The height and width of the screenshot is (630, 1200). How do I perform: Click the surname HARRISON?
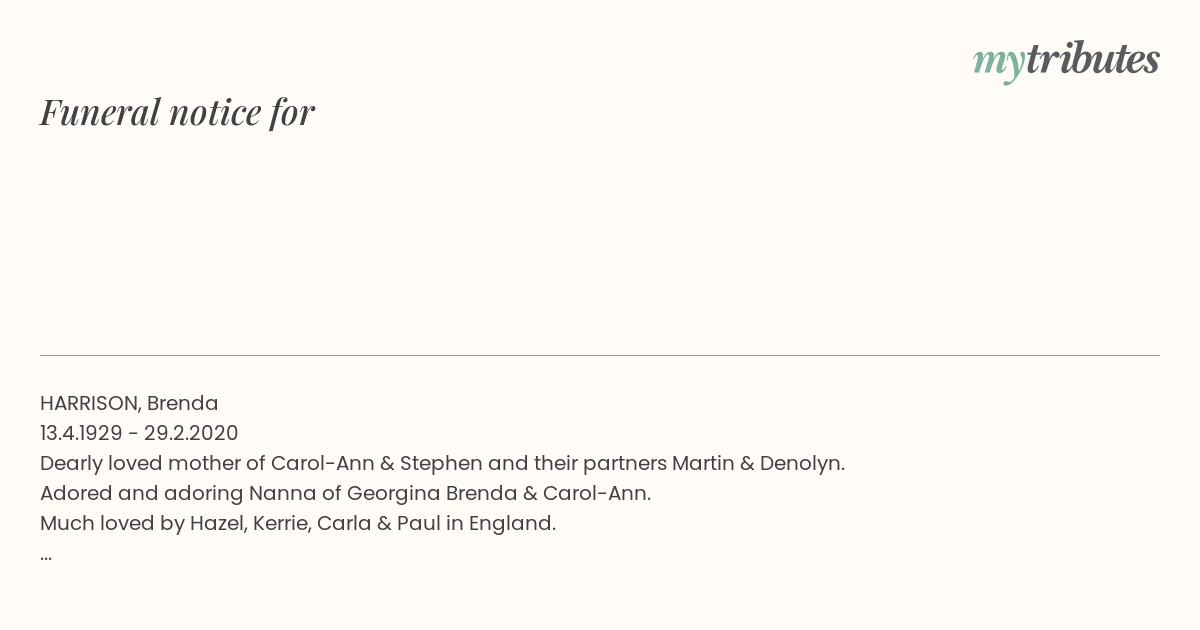tap(90, 403)
